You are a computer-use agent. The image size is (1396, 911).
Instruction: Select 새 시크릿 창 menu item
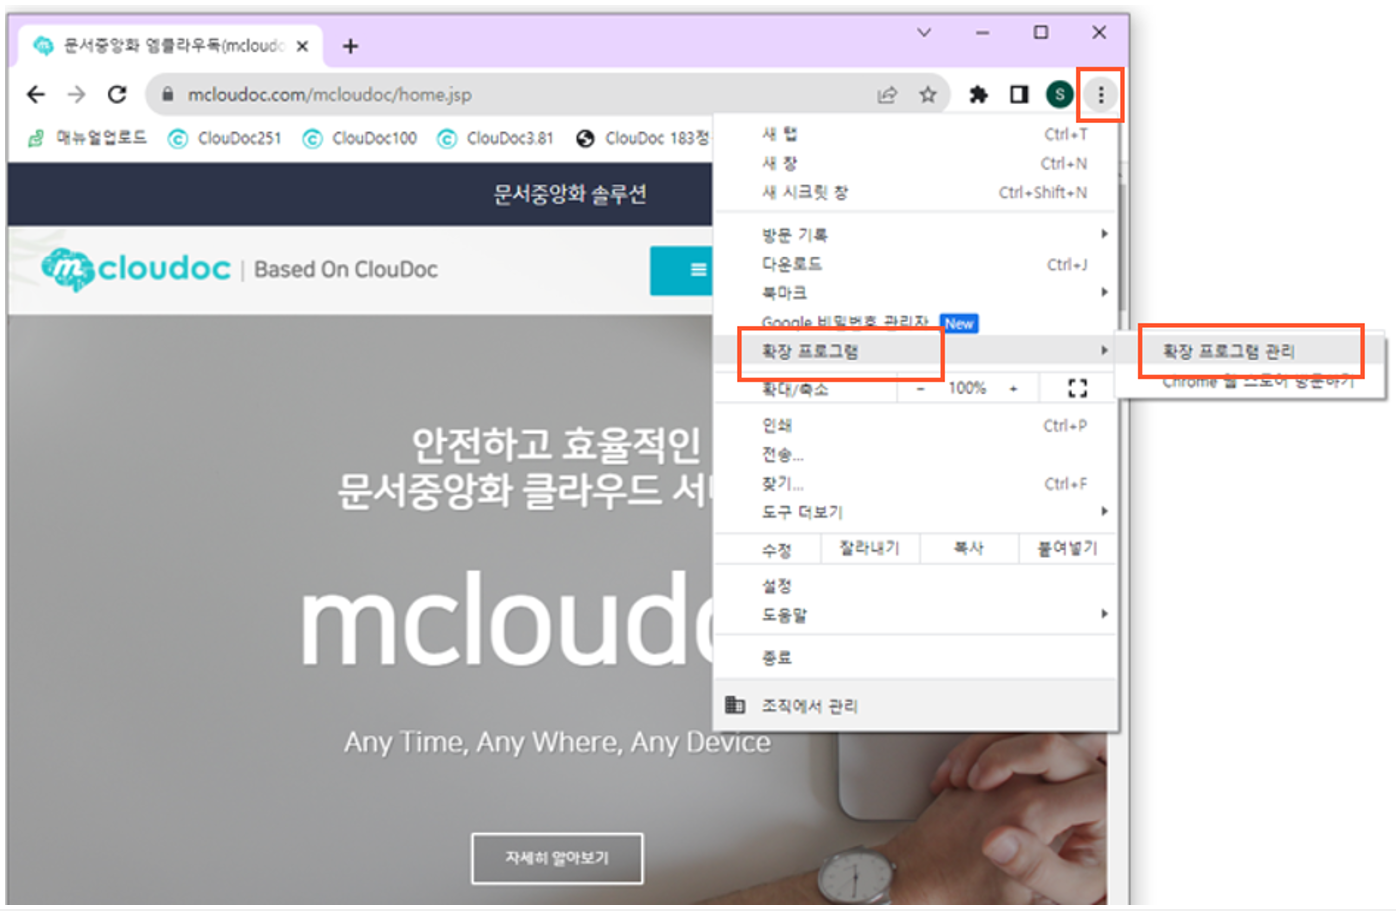pos(916,192)
